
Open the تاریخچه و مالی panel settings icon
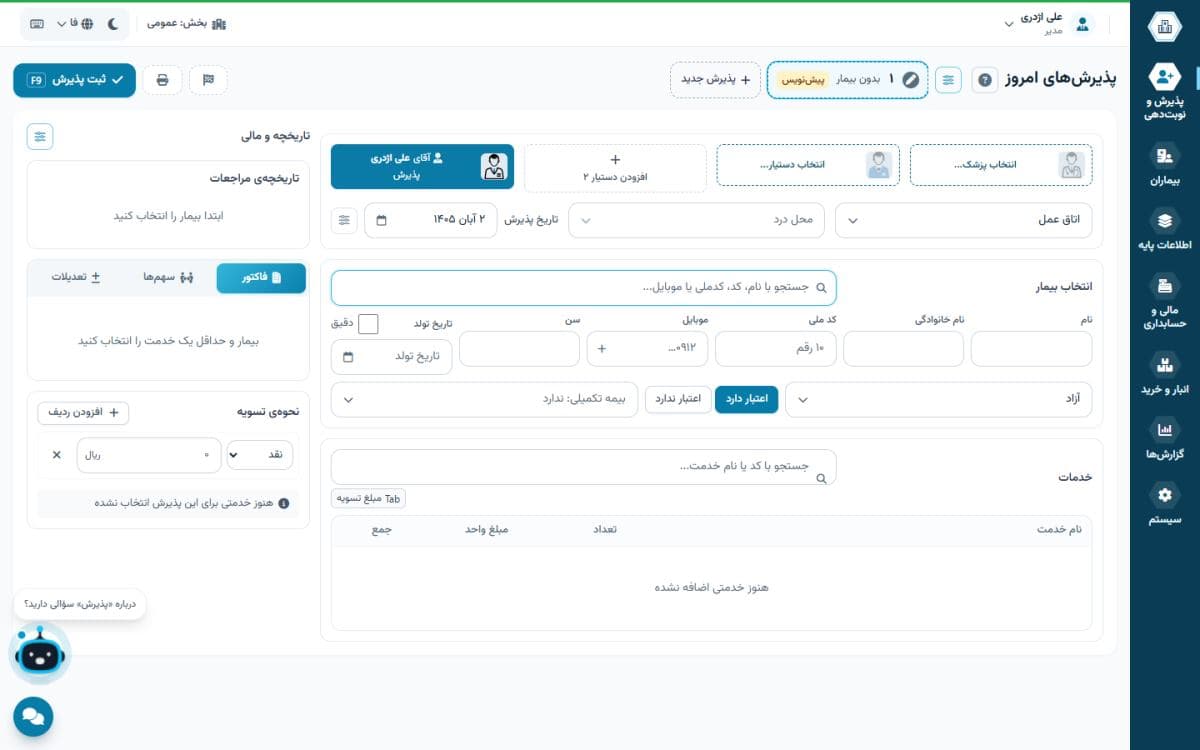(x=40, y=136)
